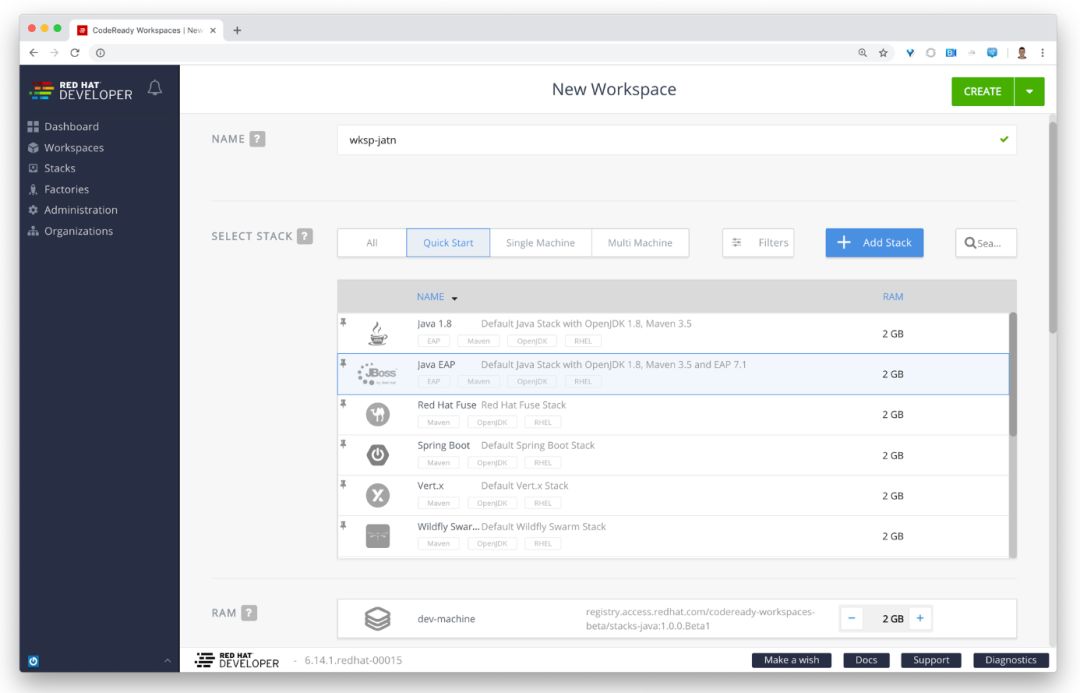The height and width of the screenshot is (693, 1080).
Task: Increase dev-machine RAM with plus button
Action: (920, 618)
